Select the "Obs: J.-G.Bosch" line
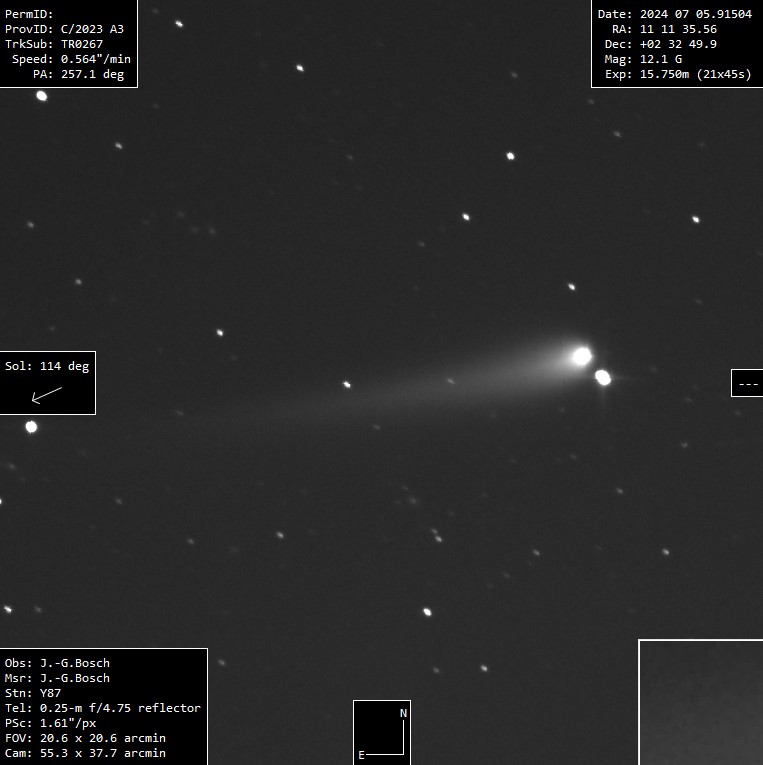This screenshot has height=765, width=763. pyautogui.click(x=57, y=663)
